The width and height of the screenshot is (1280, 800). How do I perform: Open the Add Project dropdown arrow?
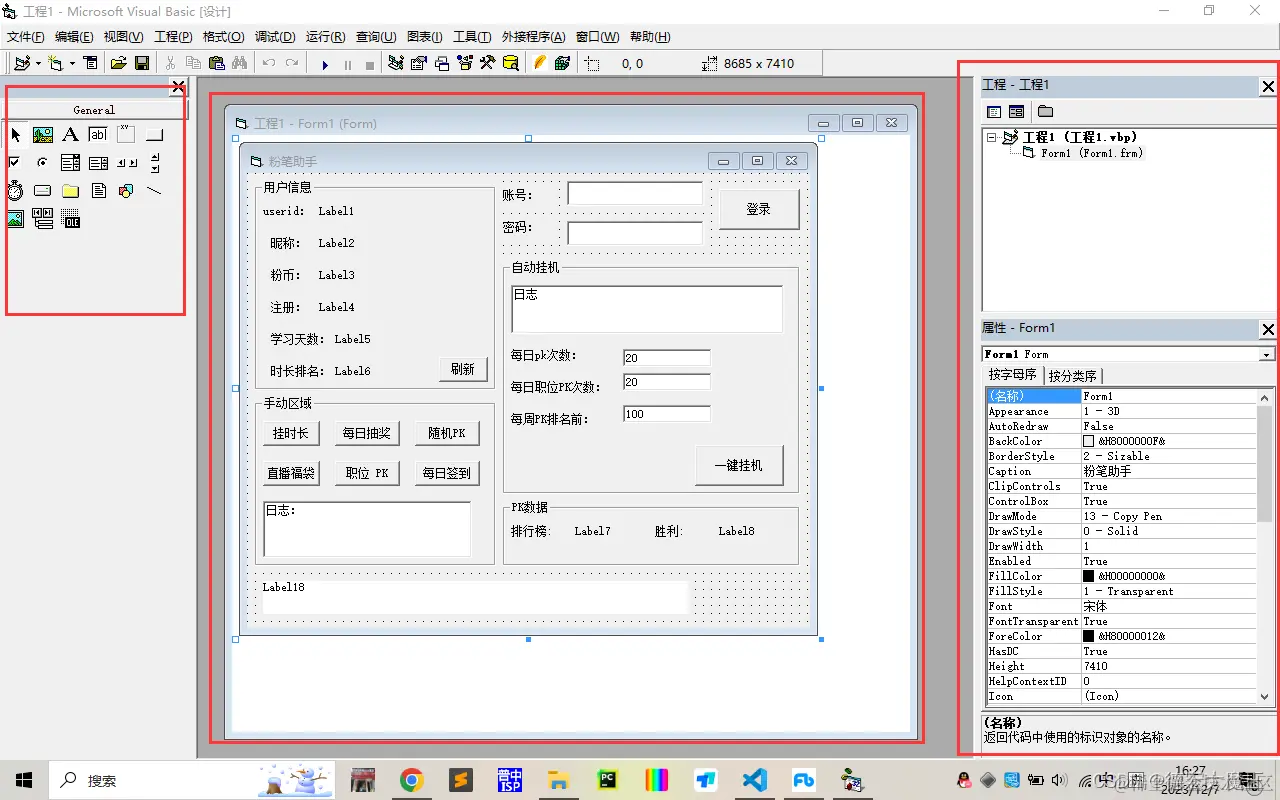click(38, 63)
